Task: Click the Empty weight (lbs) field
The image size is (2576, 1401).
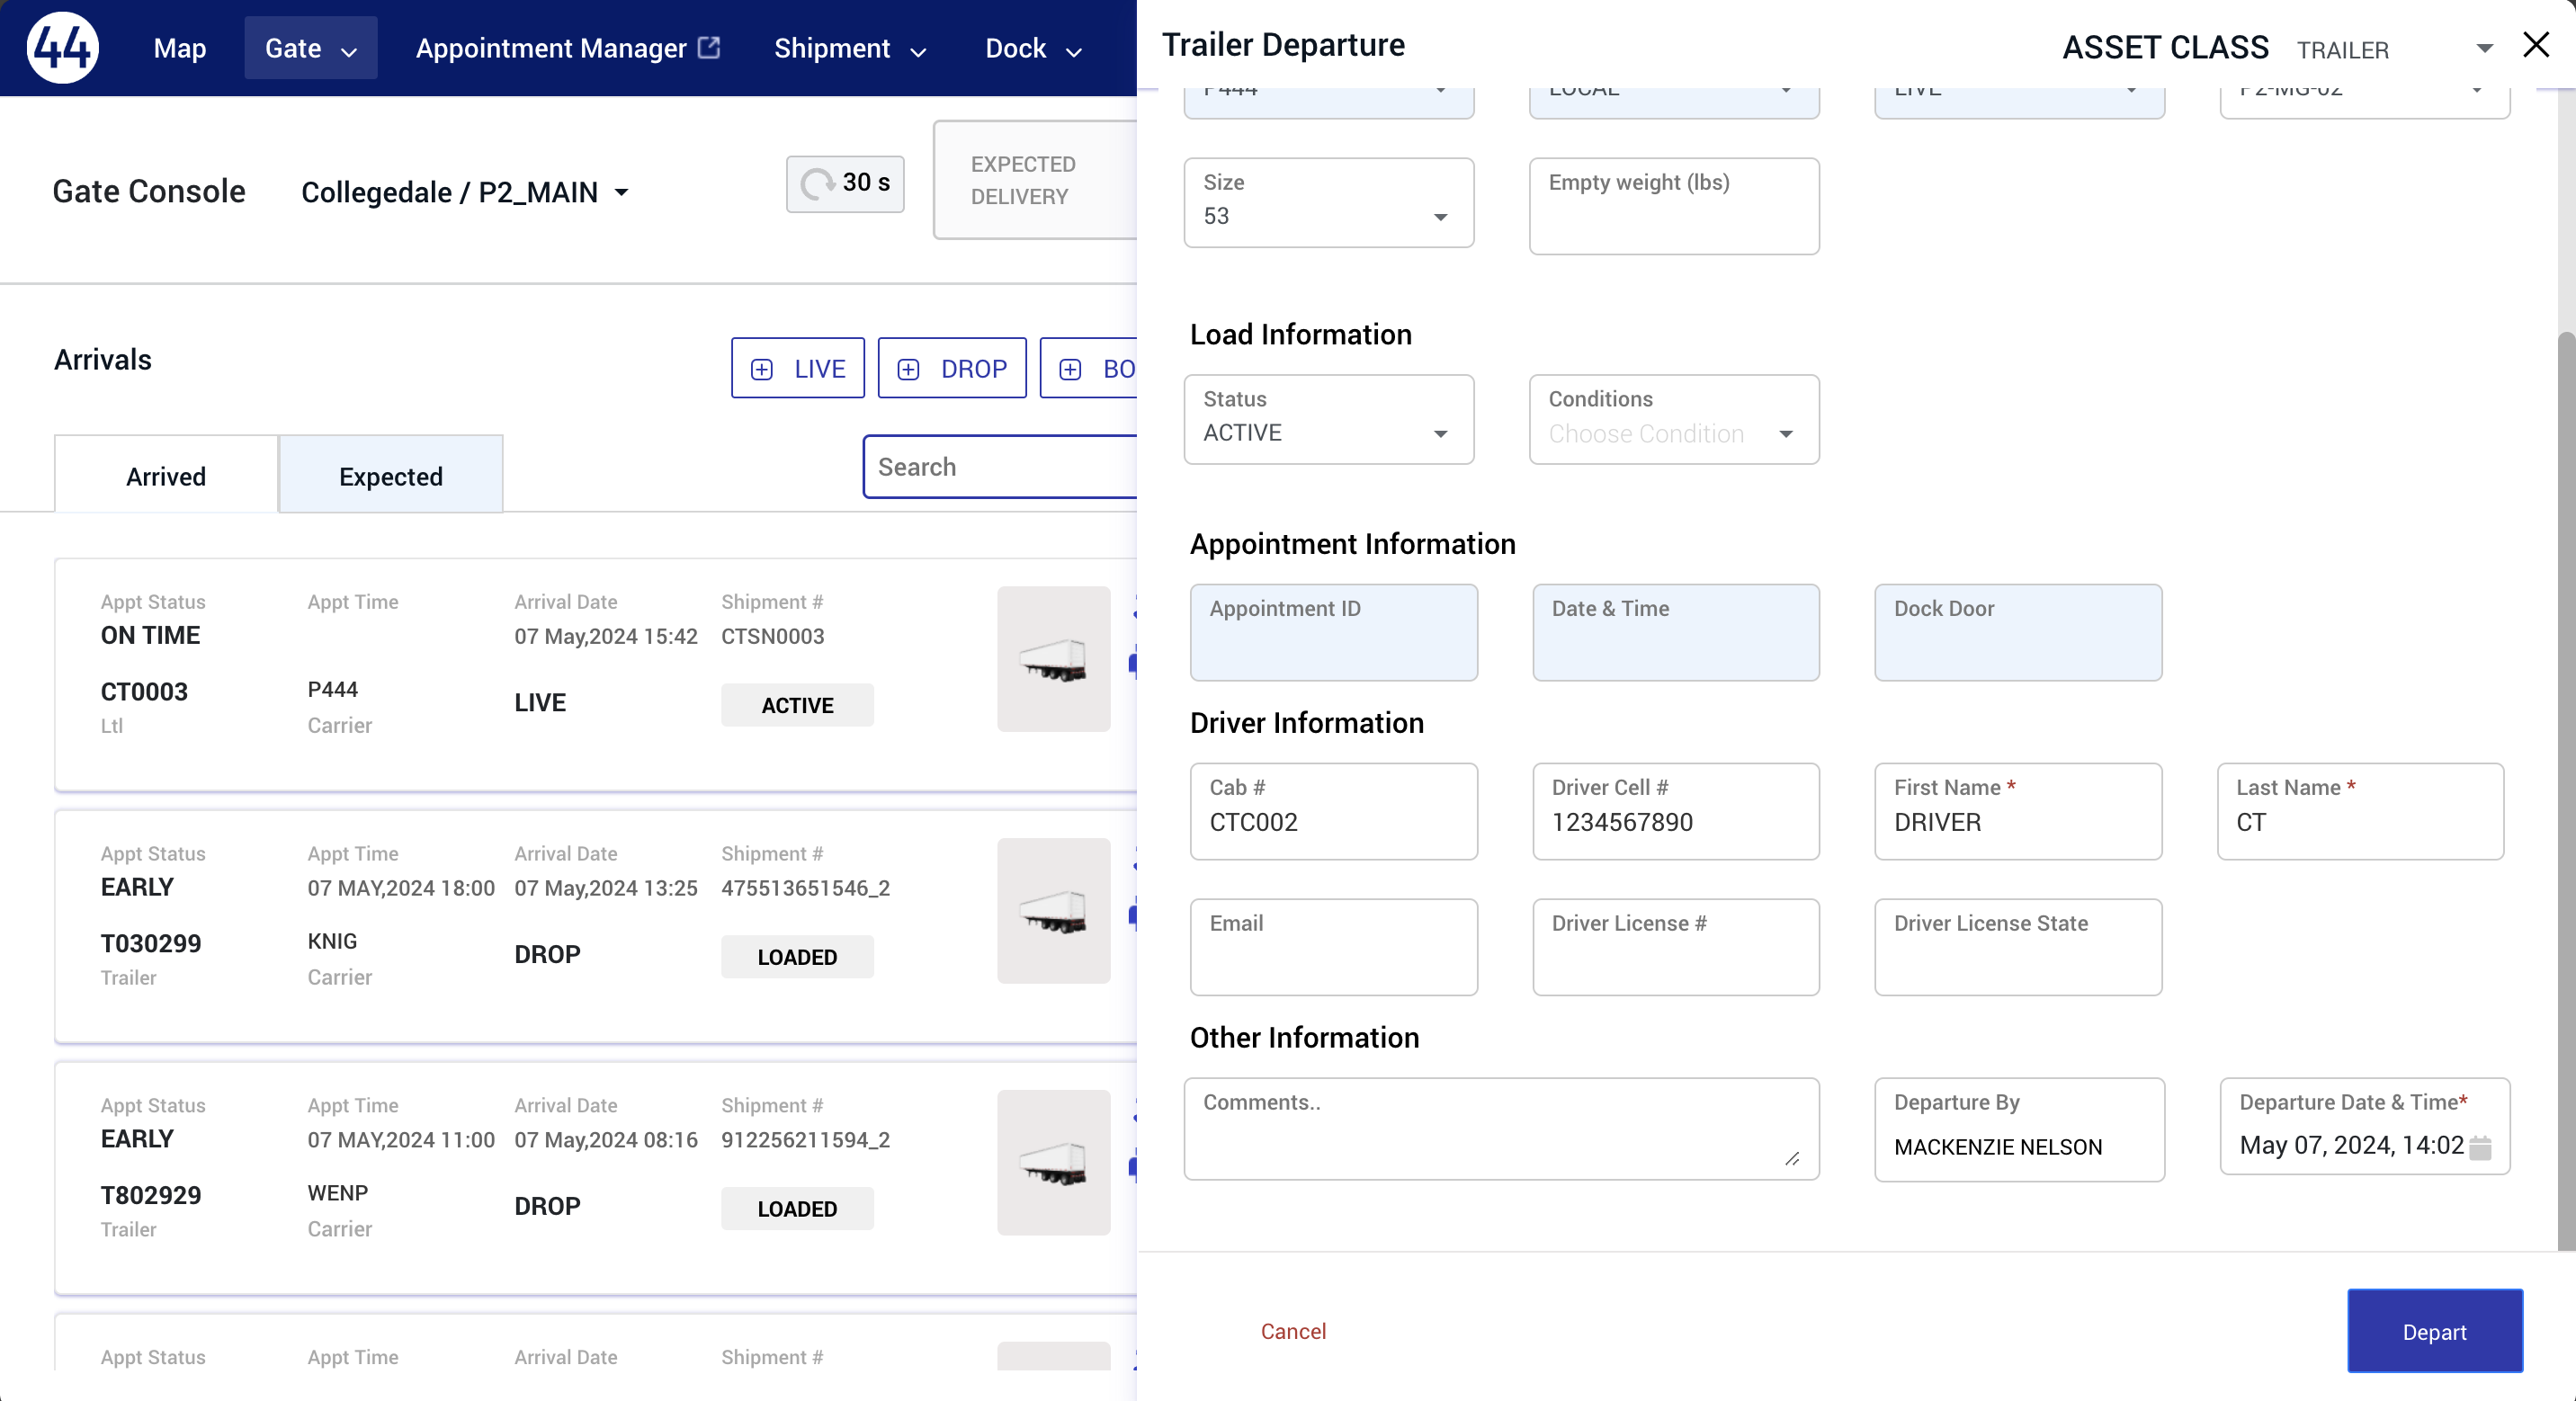Action: coord(1674,206)
